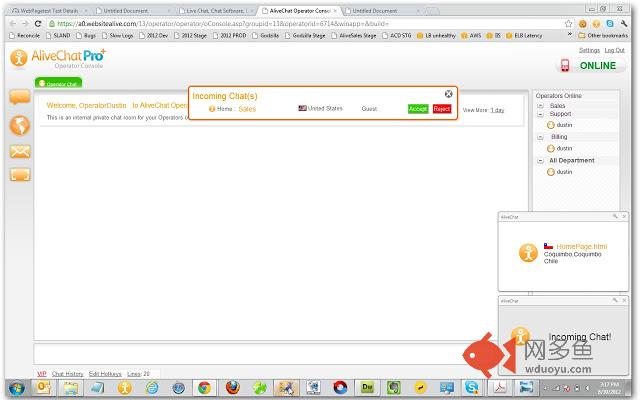Image resolution: width=640 pixels, height=400 pixels.
Task: Open the Other bookmarks folder
Action: pos(603,36)
